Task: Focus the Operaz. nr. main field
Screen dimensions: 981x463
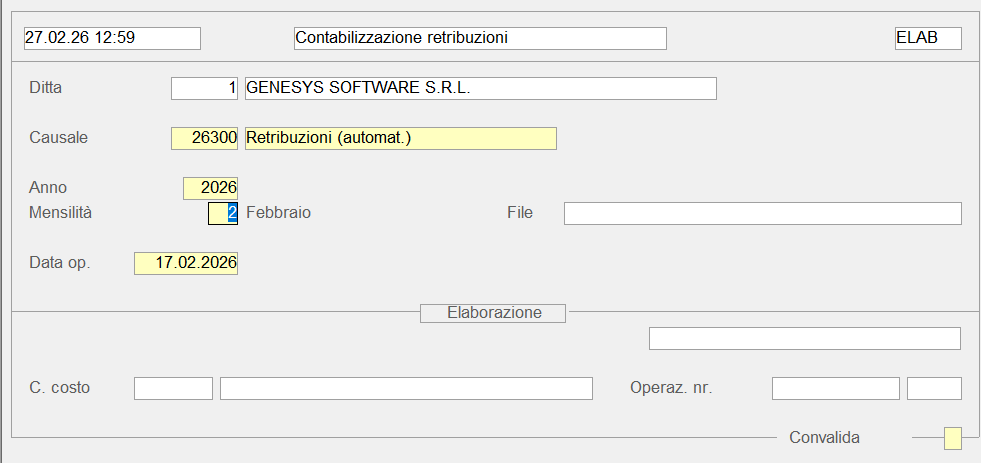Action: click(x=835, y=388)
